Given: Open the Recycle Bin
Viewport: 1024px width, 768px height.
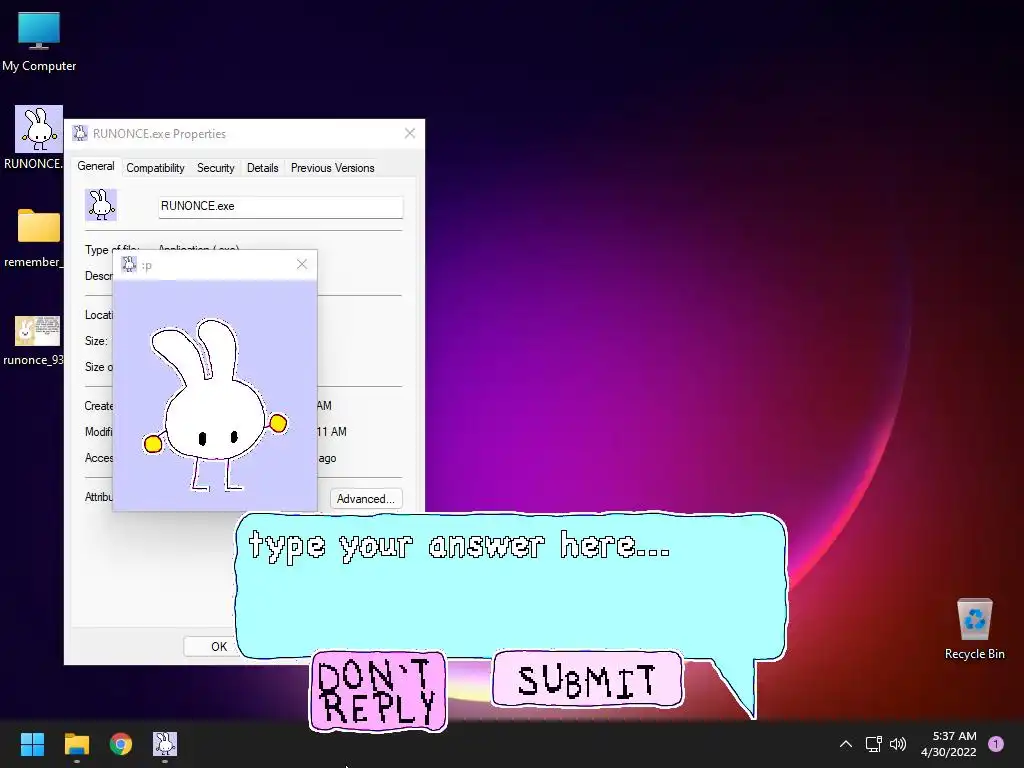Looking at the screenshot, I should coord(974,628).
